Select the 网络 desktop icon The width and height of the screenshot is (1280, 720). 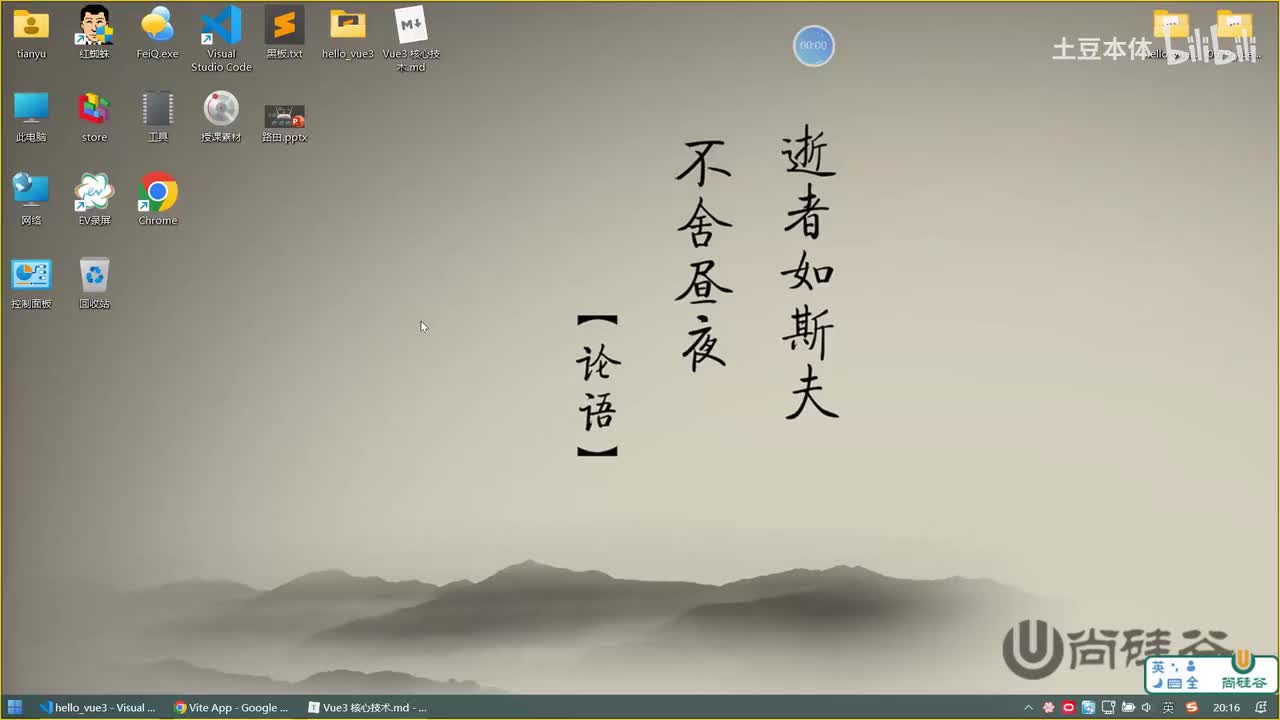(x=31, y=200)
